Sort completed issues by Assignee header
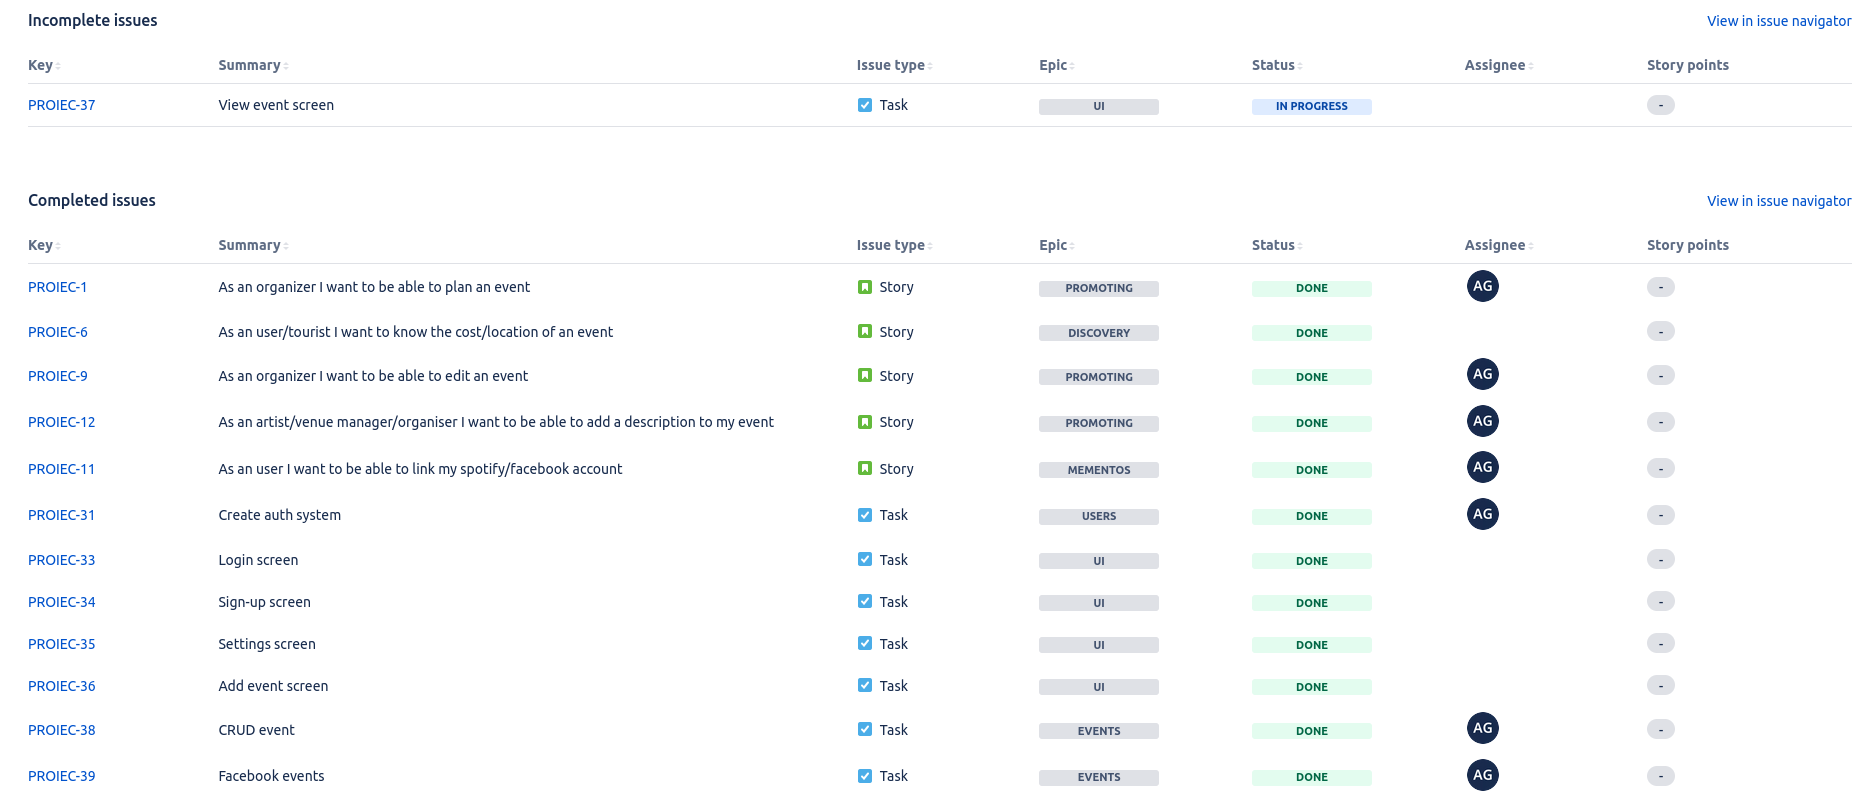 pos(1499,245)
